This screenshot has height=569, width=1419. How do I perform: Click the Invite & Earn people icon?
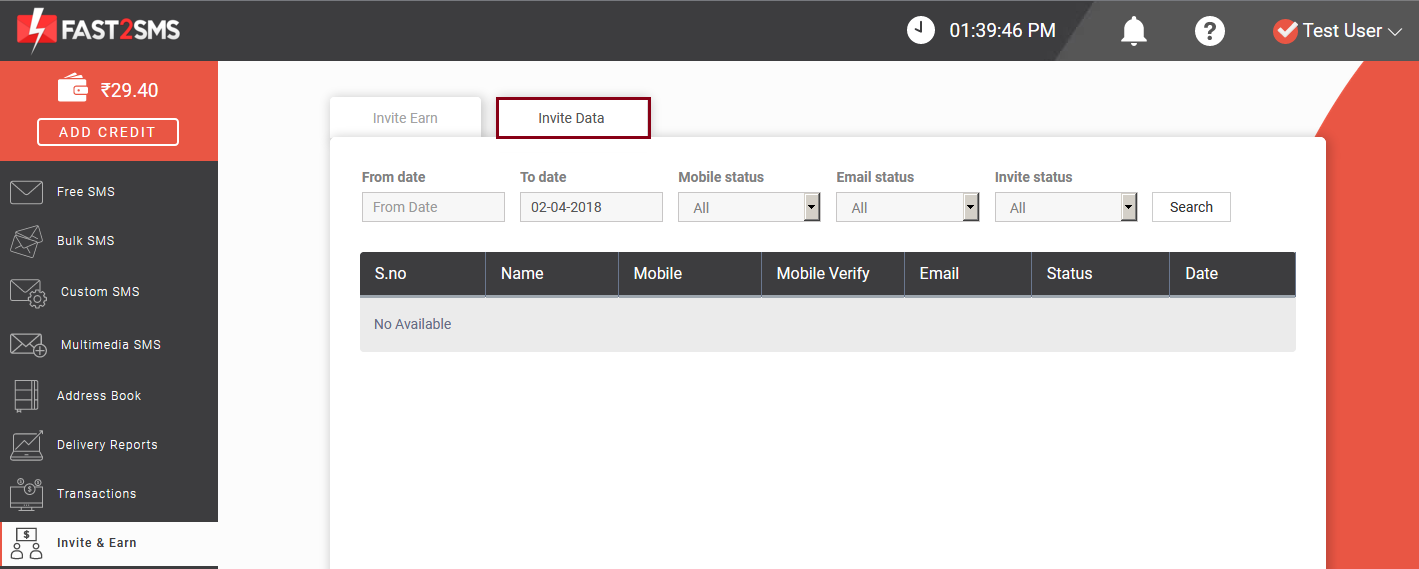pos(26,543)
